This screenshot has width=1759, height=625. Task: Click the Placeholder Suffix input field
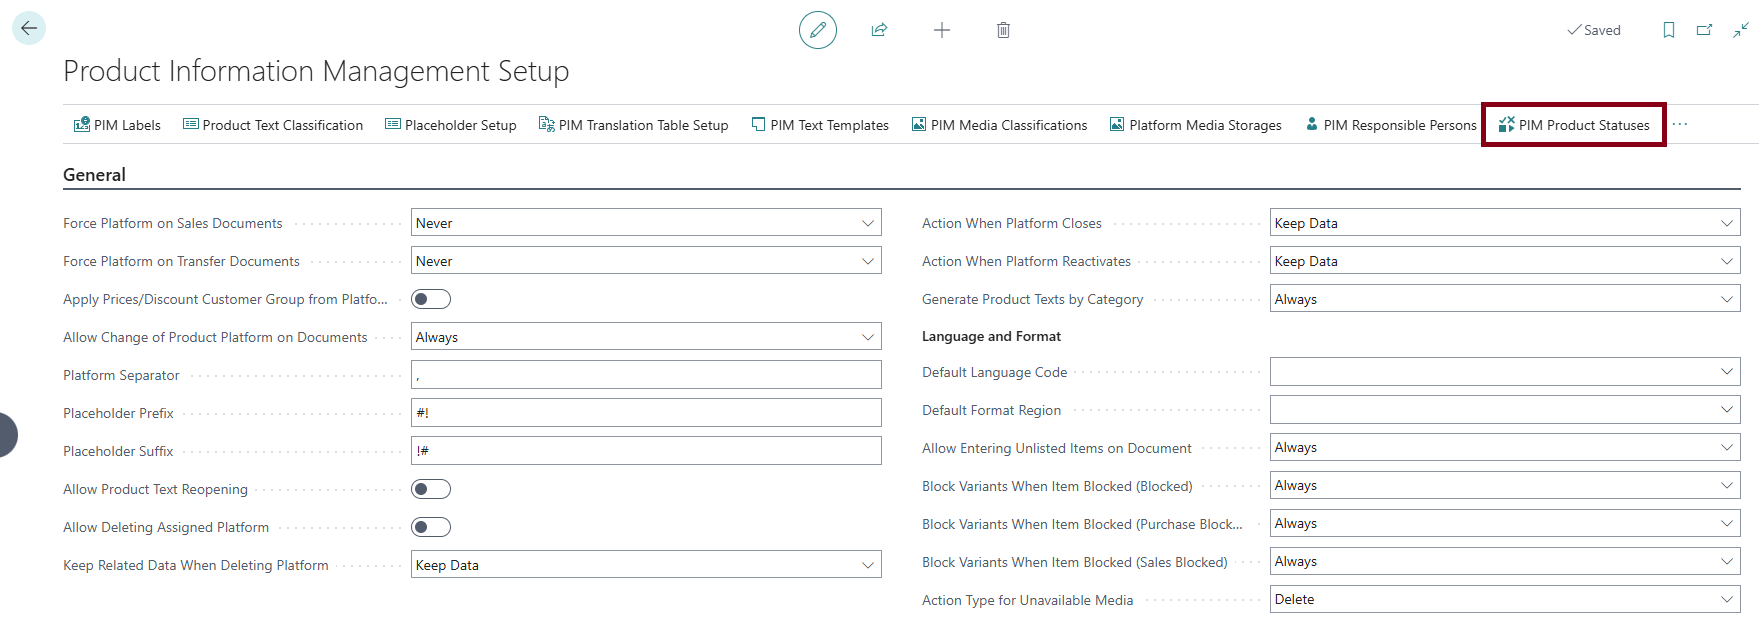point(646,451)
